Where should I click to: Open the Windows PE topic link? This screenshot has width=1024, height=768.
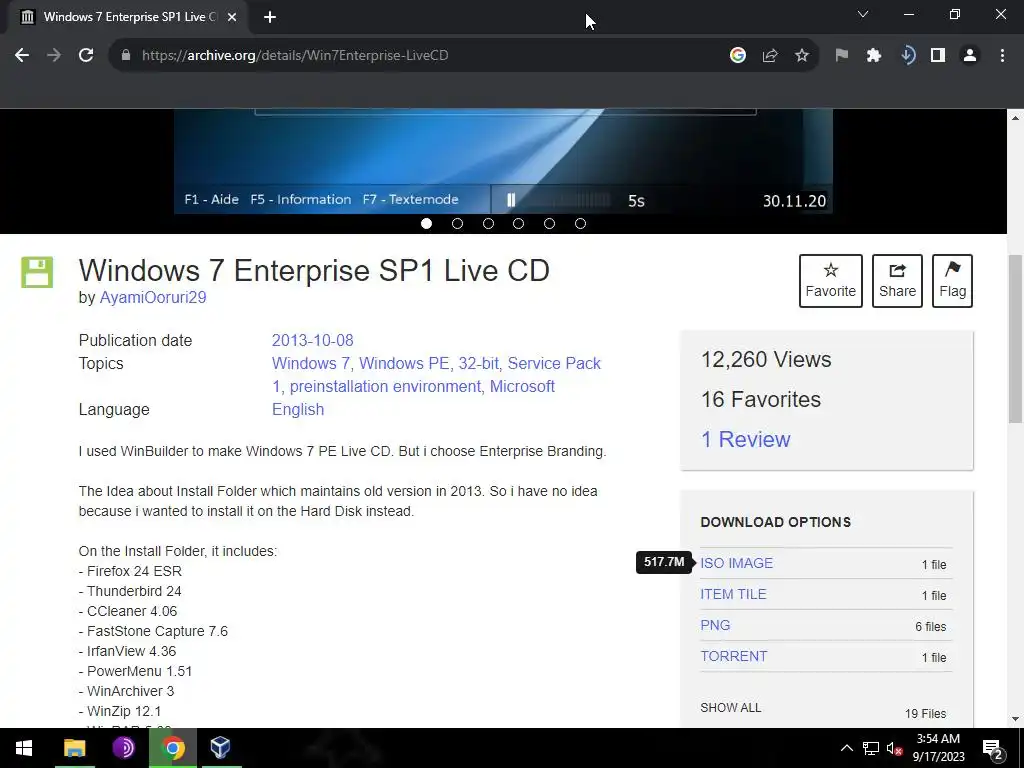[x=404, y=363]
